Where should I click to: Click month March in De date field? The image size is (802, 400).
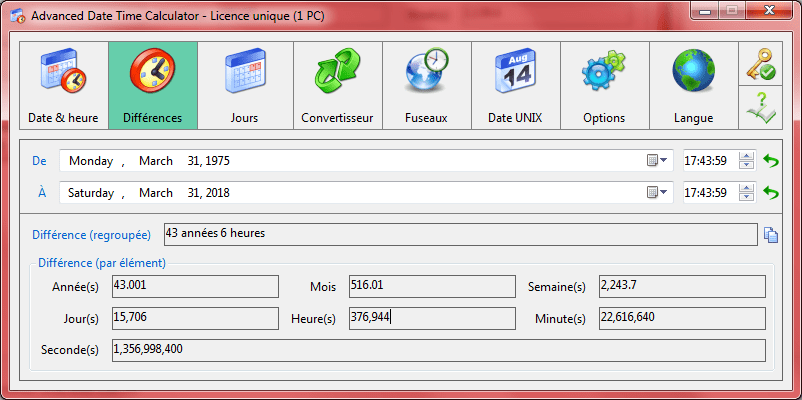click(x=156, y=161)
